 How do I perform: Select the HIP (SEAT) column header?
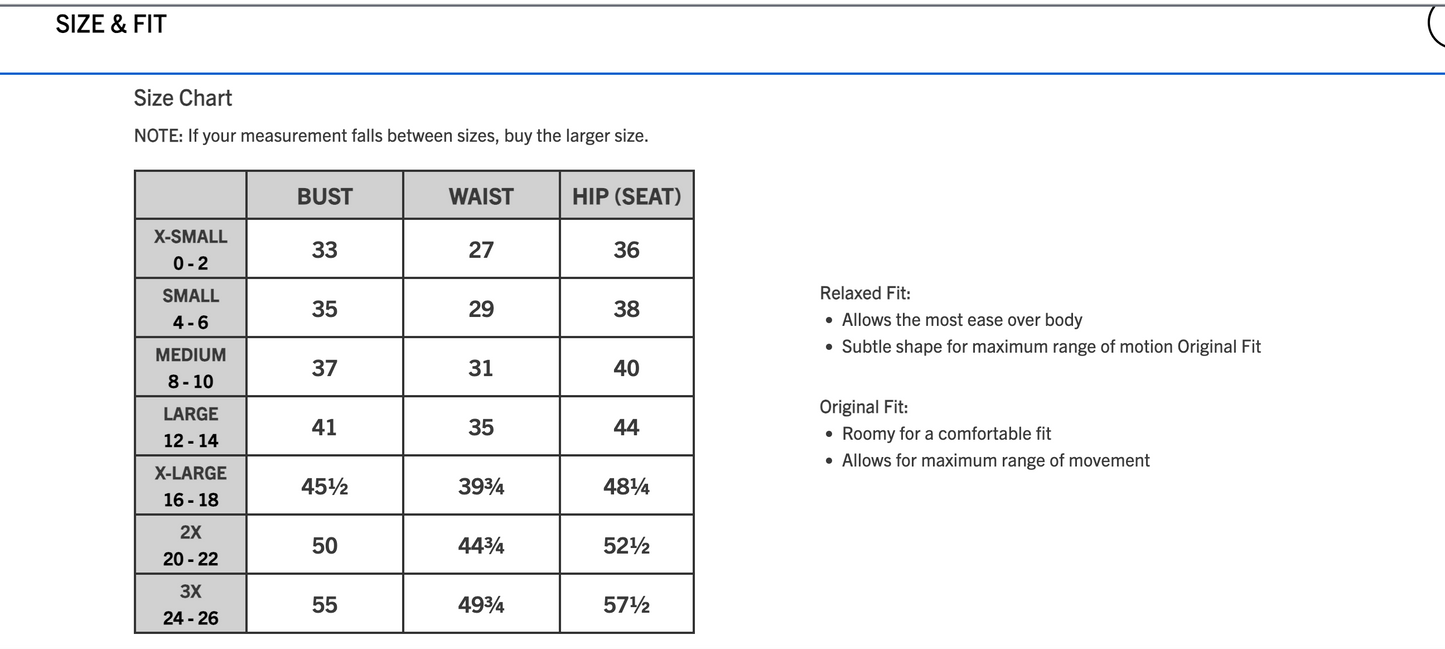pyautogui.click(x=626, y=196)
